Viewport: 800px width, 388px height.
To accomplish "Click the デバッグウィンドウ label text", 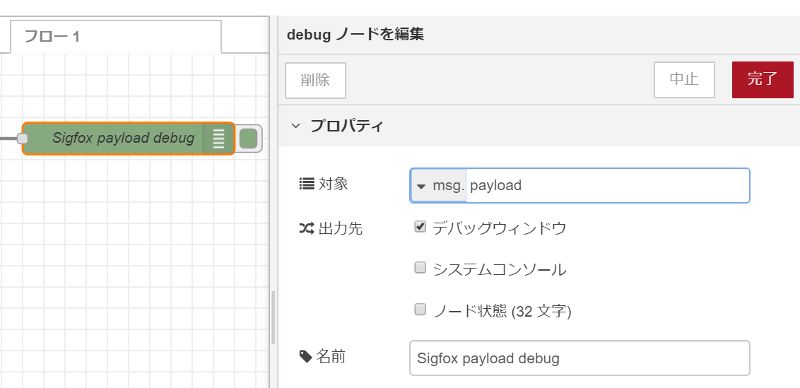I will (499, 228).
